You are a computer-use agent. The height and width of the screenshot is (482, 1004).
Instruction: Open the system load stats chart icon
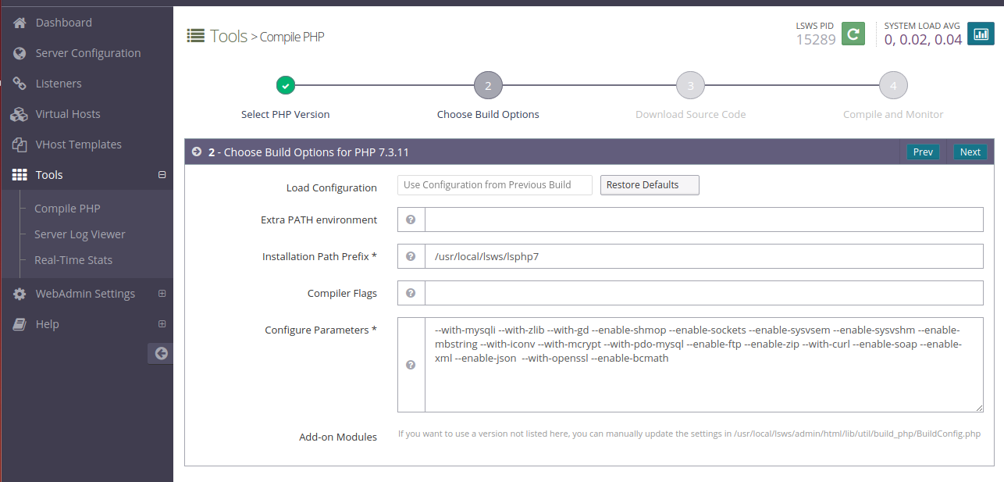coord(980,34)
